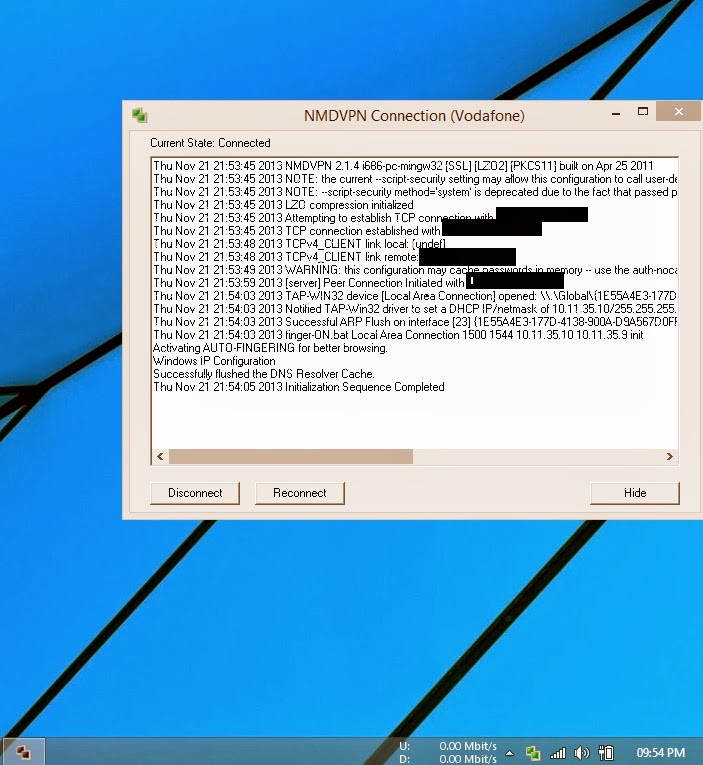Click the battery power tray icon
Image resolution: width=703 pixels, height=765 pixels.
click(x=606, y=753)
